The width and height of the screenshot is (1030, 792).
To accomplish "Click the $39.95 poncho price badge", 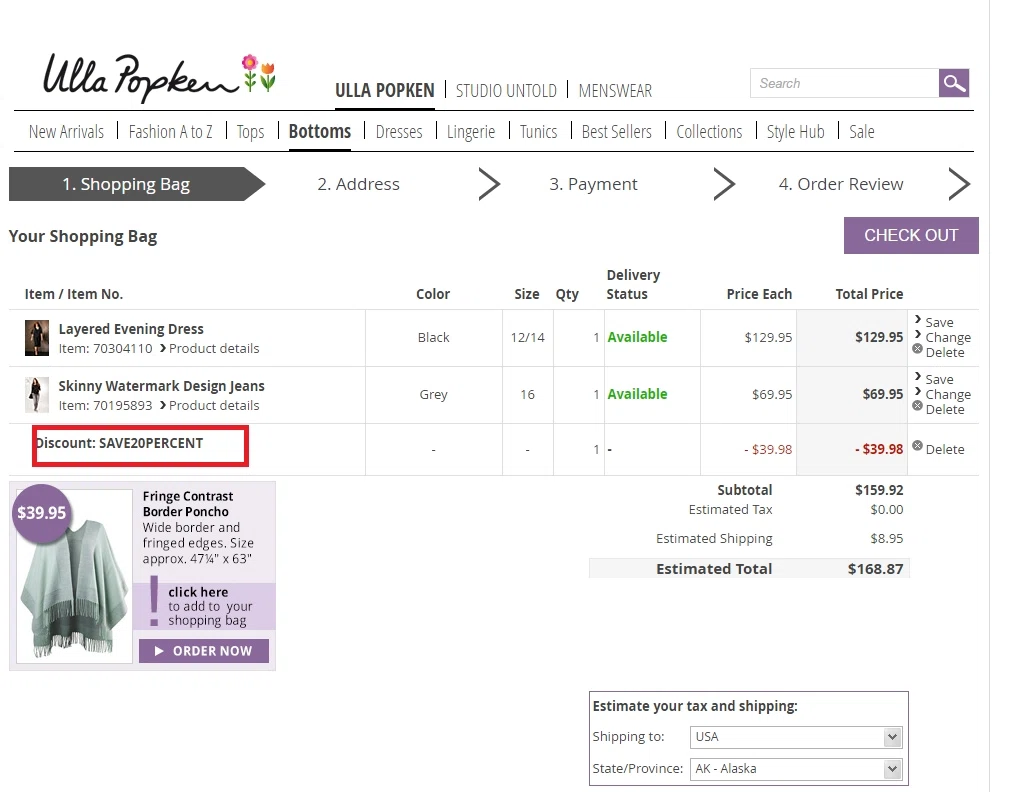I will click(x=41, y=513).
